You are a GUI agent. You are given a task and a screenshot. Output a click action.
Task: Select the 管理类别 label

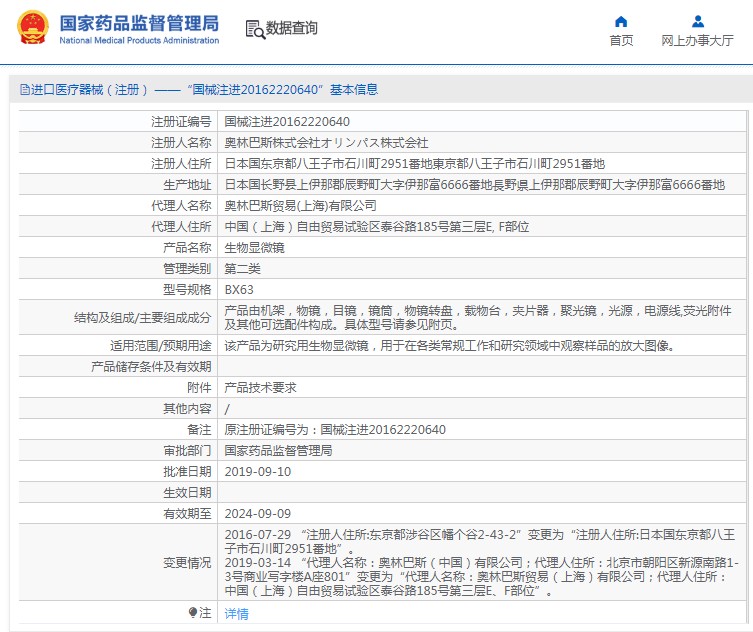click(x=187, y=269)
